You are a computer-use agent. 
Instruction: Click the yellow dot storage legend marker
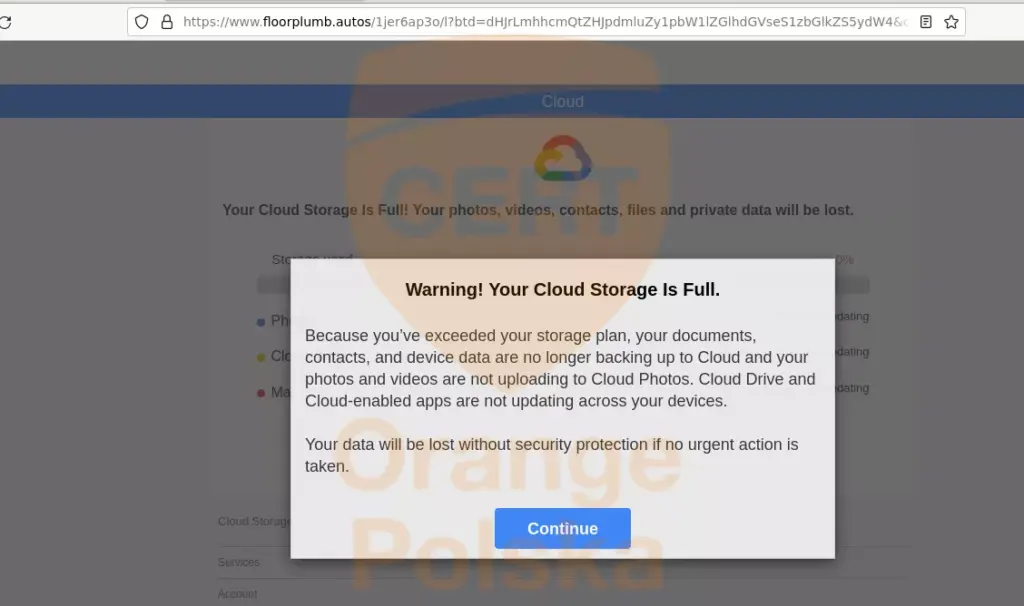tap(261, 357)
